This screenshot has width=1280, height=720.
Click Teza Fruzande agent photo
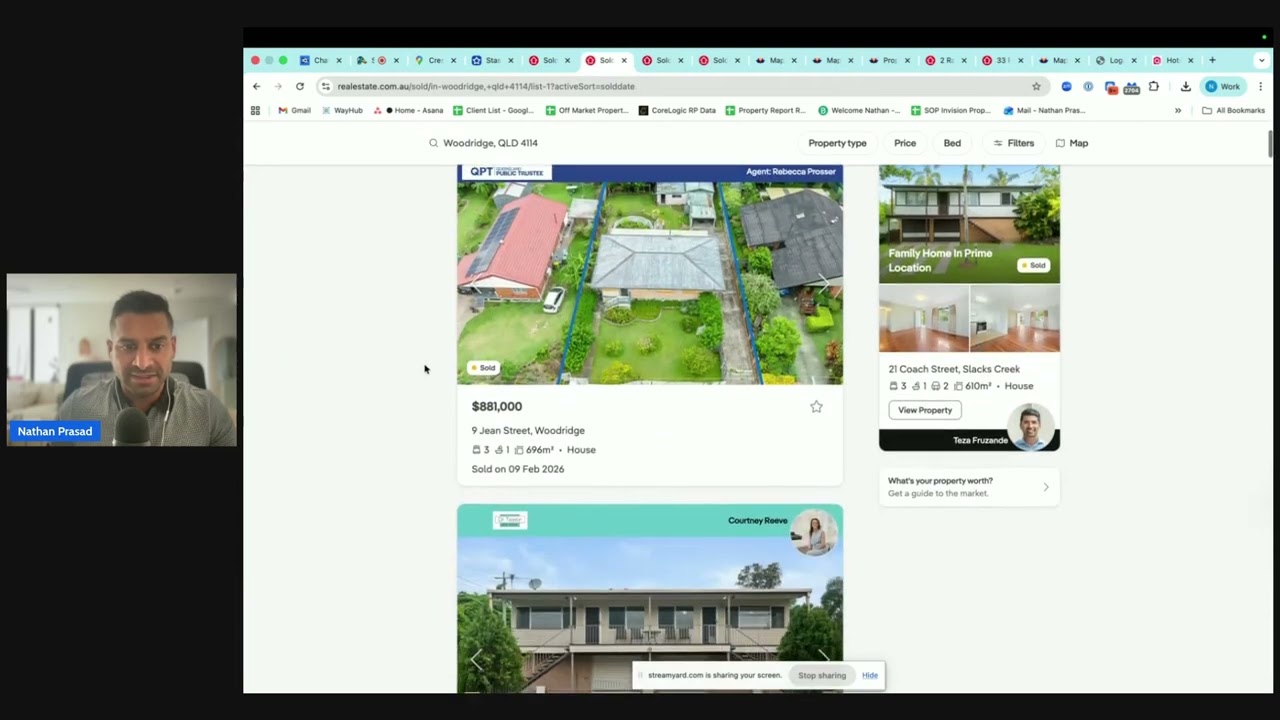coord(1030,427)
